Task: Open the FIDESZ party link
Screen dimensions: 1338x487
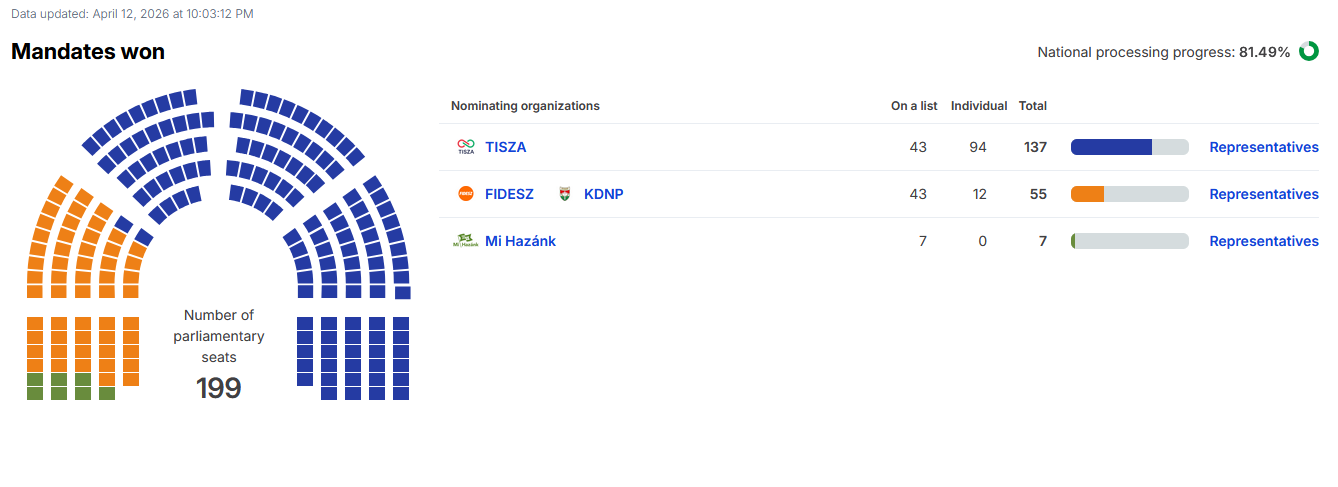Action: (x=509, y=194)
